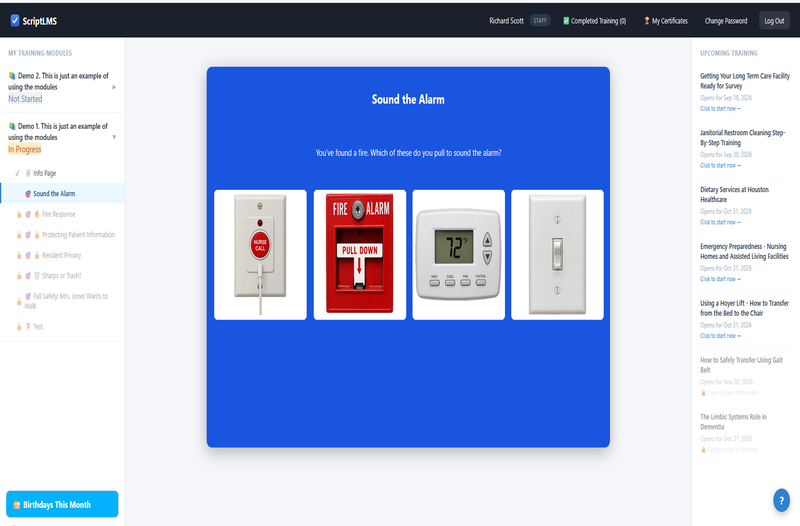Expand the Demo 2 module arrow
Viewport: 800px width, 526px height.
click(x=114, y=87)
